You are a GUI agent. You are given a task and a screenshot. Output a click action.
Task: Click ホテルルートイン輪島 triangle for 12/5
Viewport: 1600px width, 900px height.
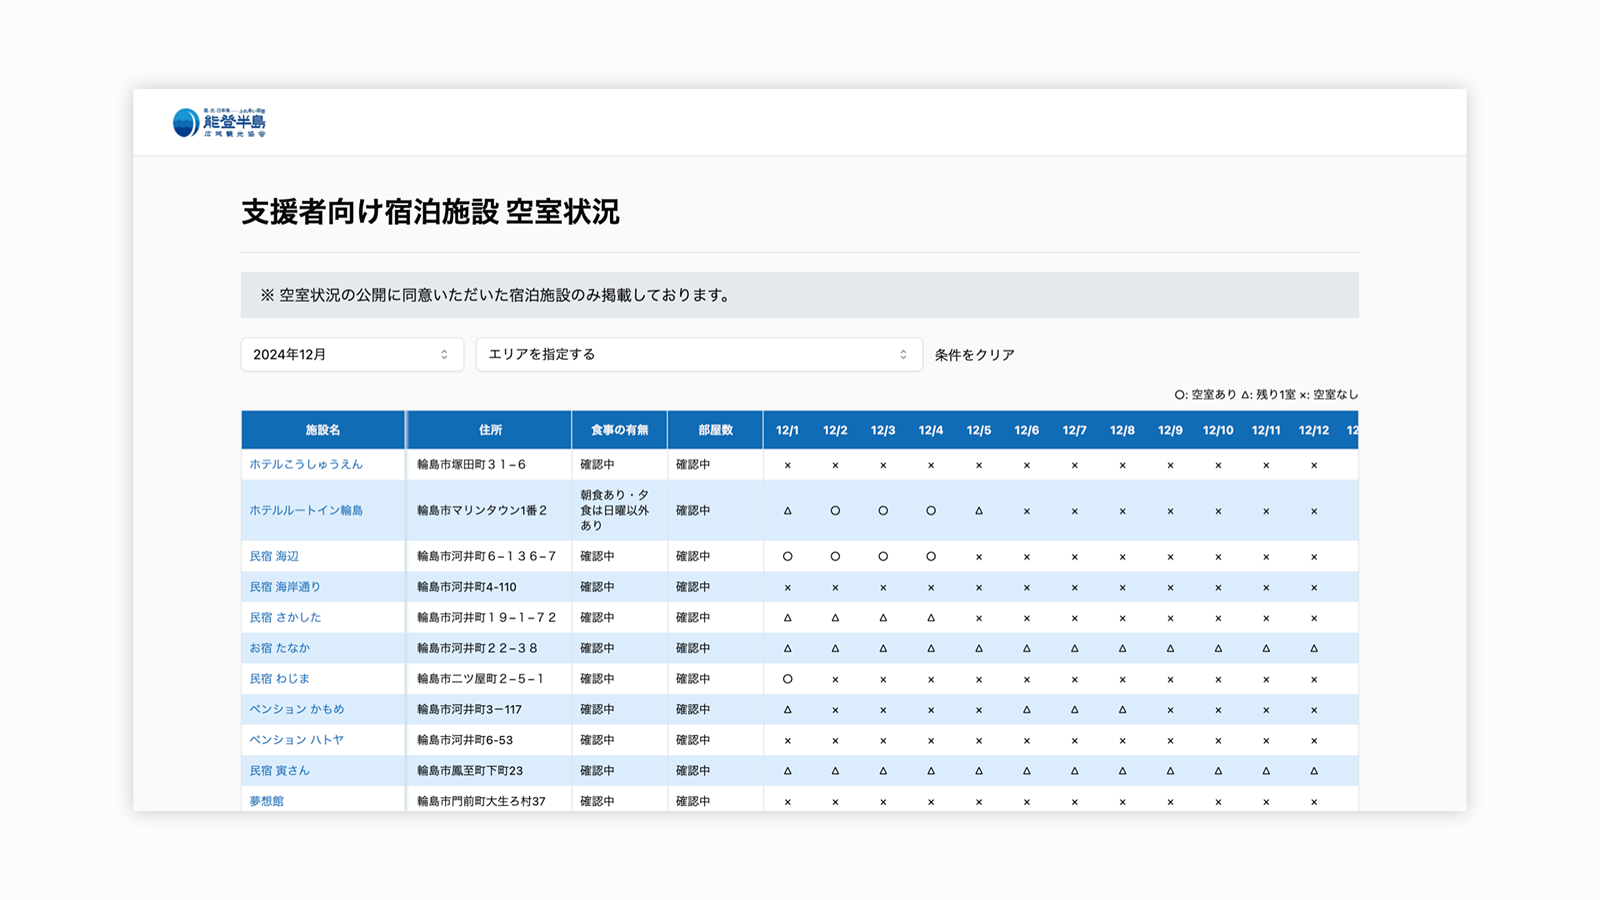coord(979,511)
